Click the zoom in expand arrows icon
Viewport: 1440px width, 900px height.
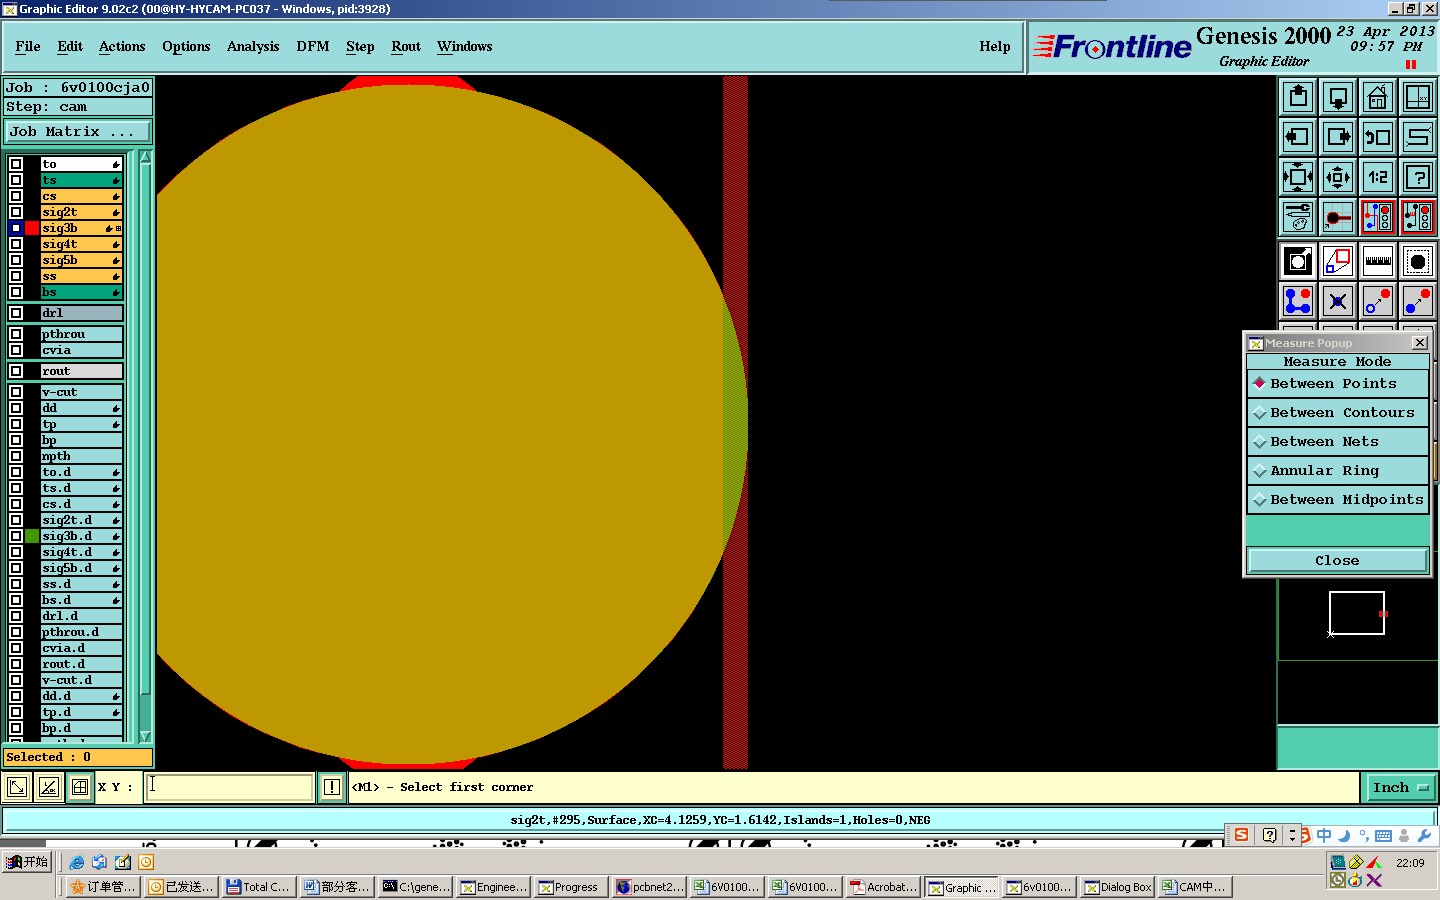1298,177
